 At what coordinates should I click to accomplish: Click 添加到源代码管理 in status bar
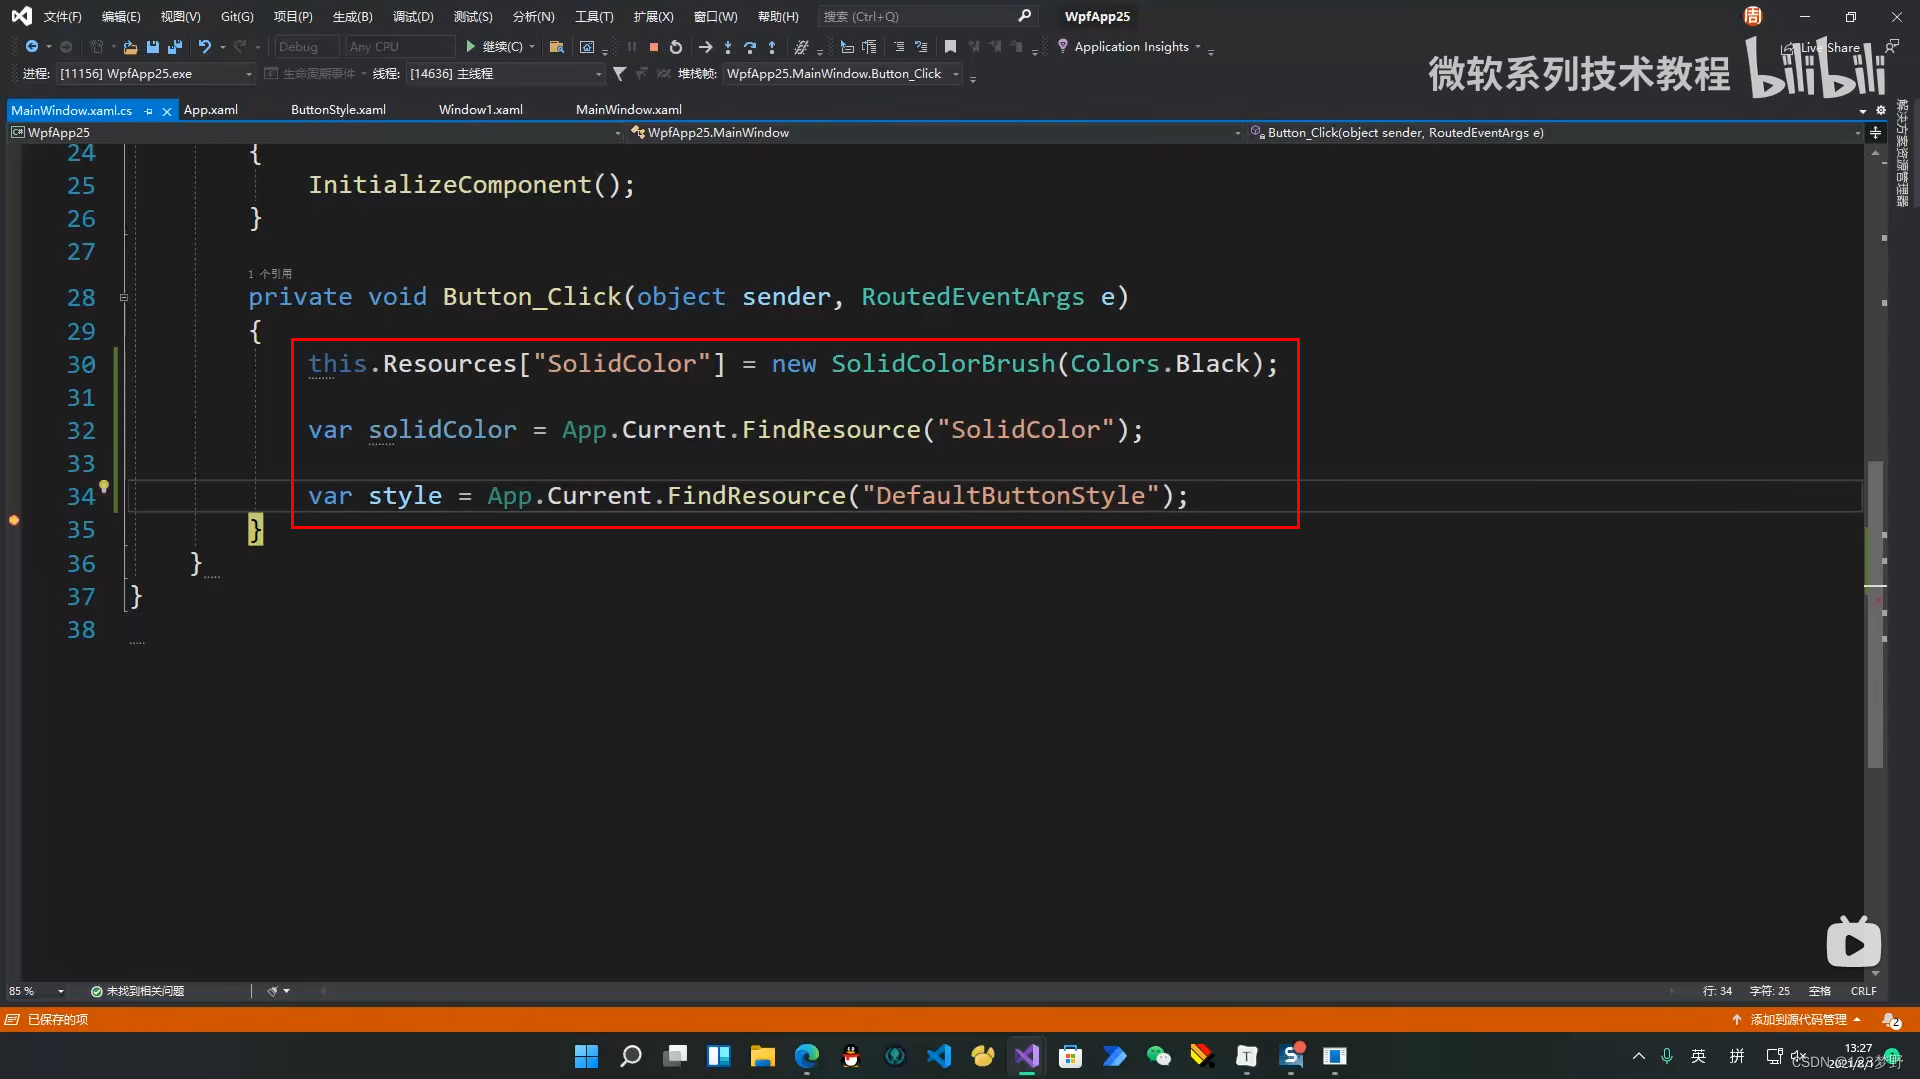(x=1797, y=1020)
